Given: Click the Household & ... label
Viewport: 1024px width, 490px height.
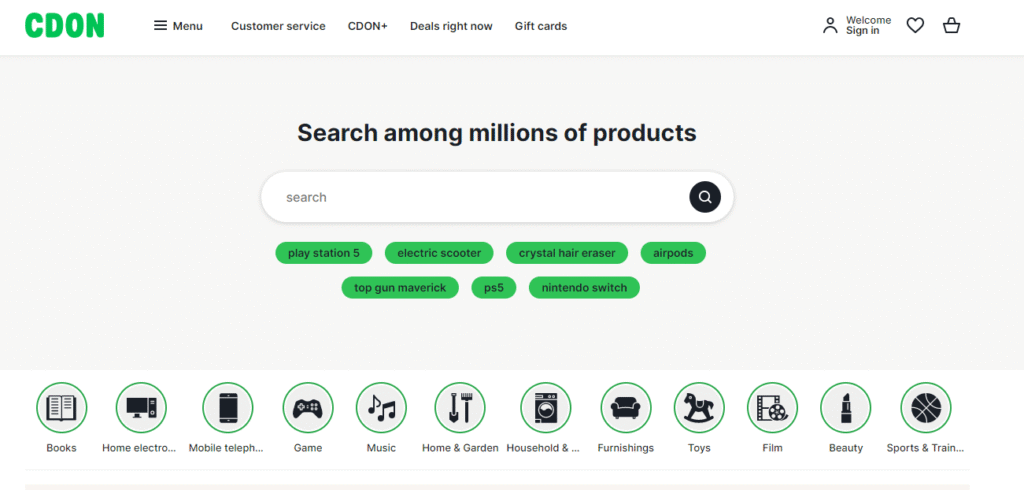Looking at the screenshot, I should (x=543, y=448).
